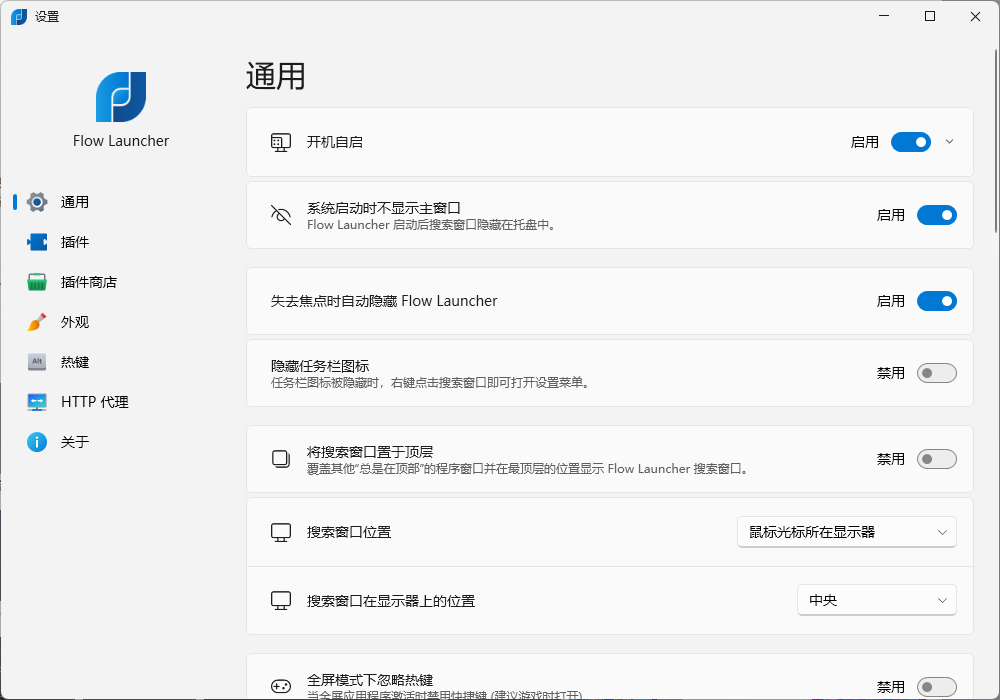The image size is (1000, 700).
Task: Open the 中央 position dropdown
Action: click(876, 600)
